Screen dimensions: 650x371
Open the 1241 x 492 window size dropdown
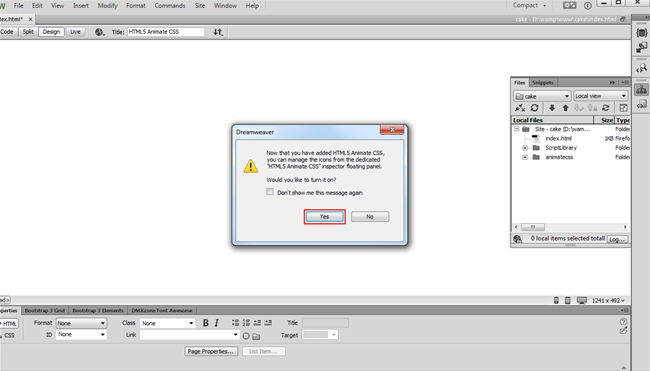(608, 300)
